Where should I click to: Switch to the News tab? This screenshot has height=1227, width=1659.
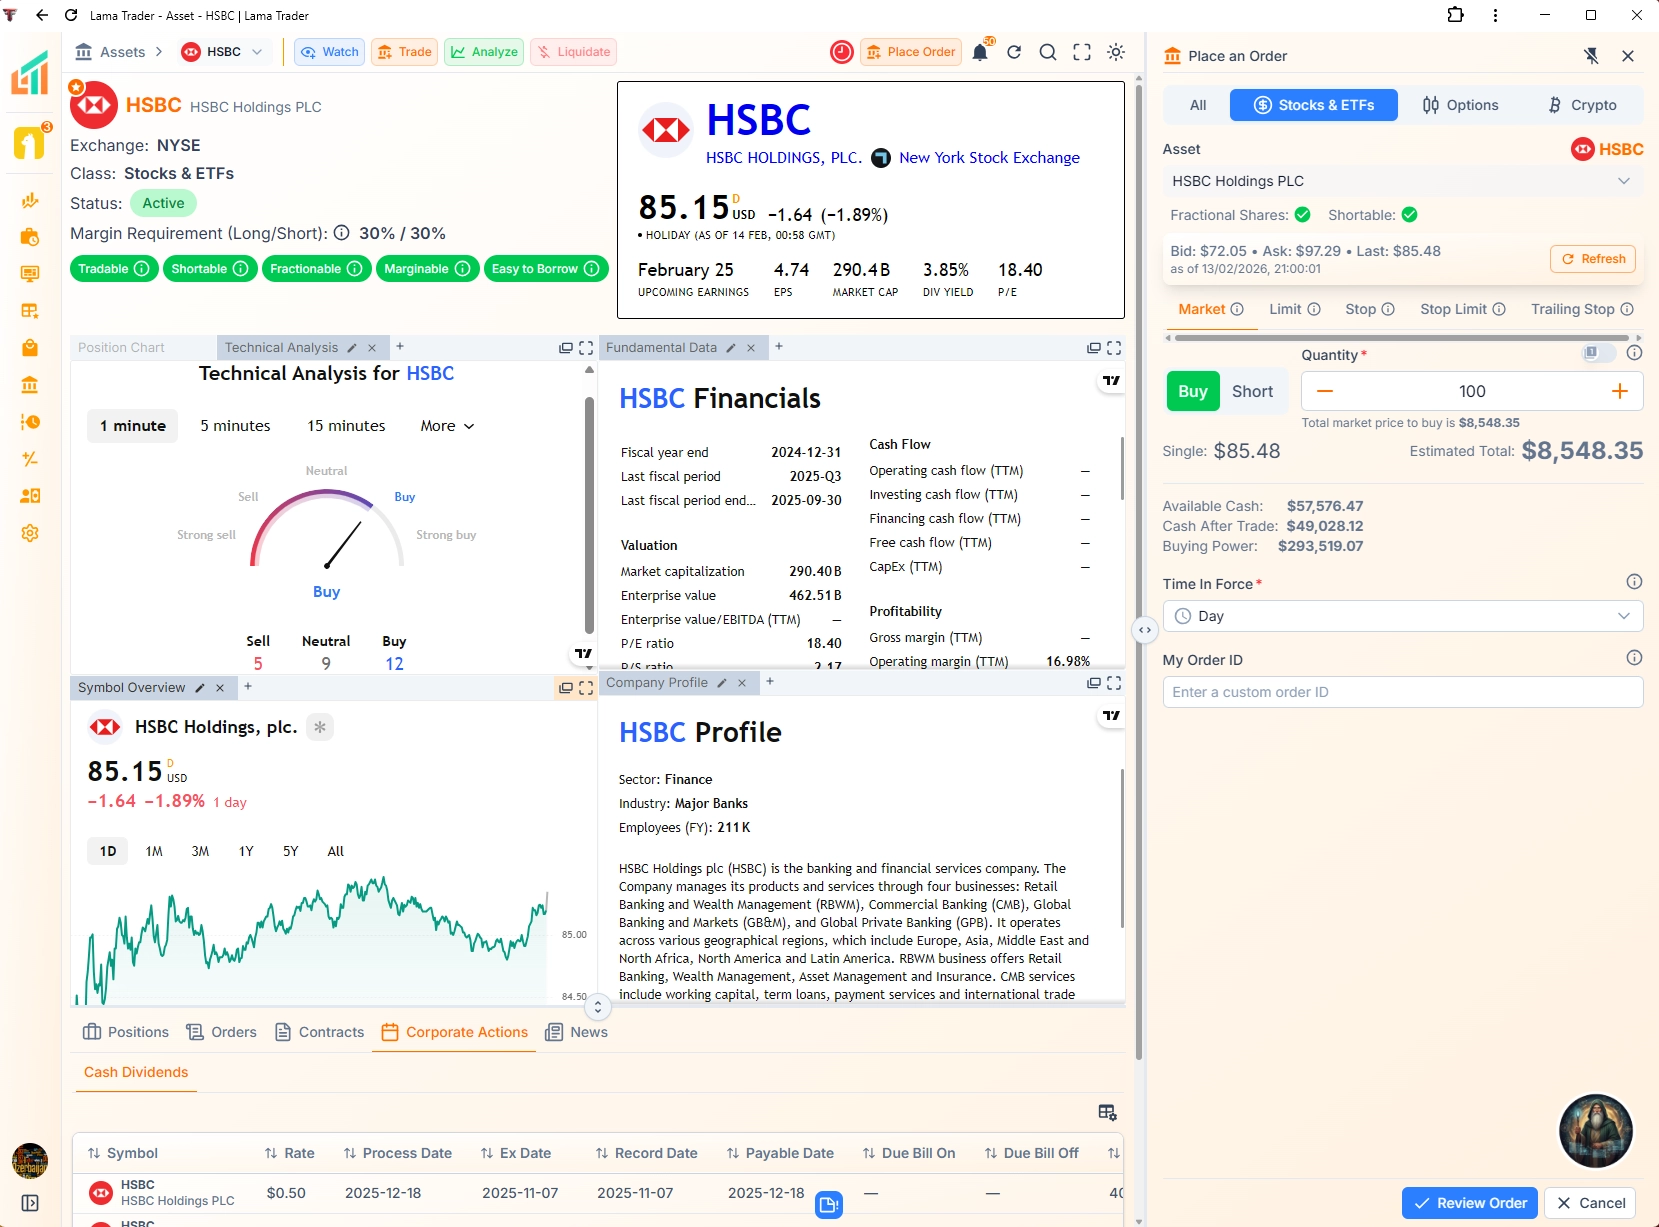(576, 1032)
